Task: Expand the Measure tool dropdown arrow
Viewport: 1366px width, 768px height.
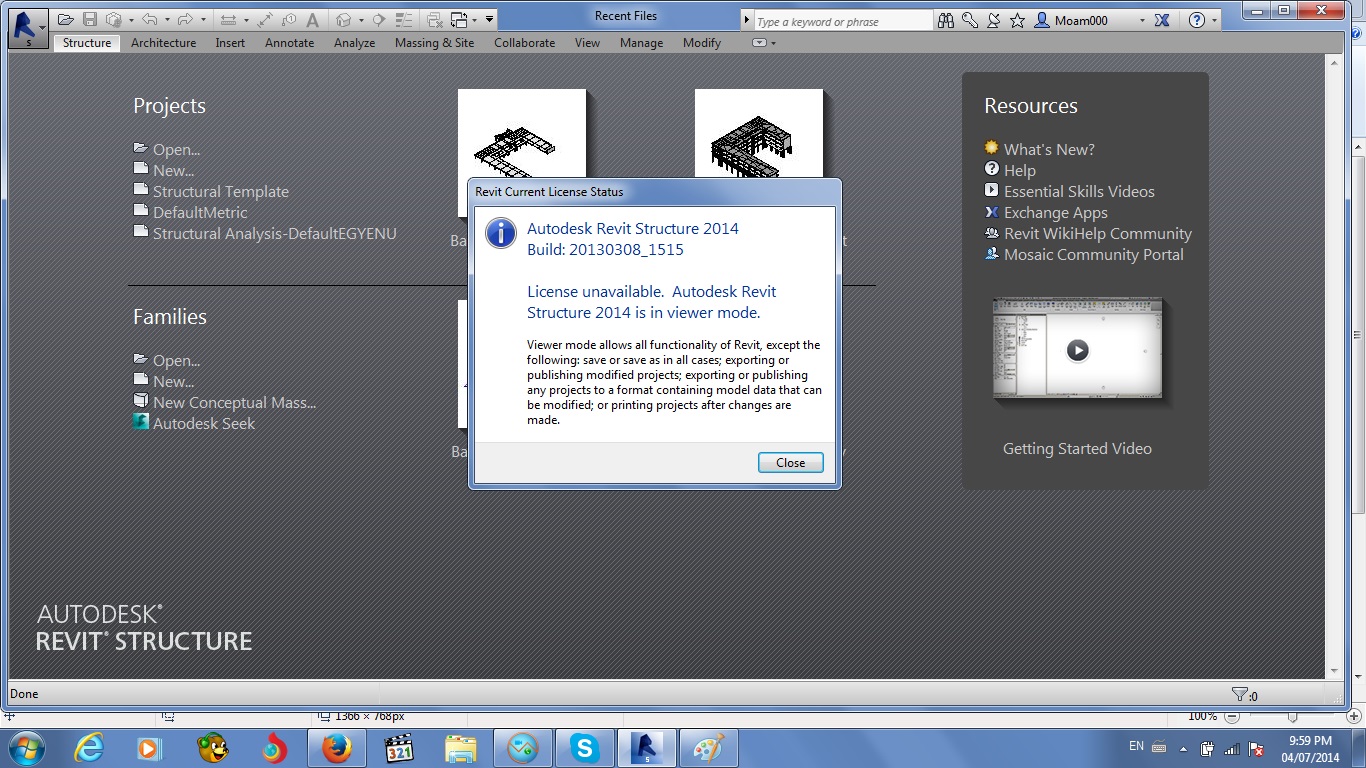Action: pos(246,20)
